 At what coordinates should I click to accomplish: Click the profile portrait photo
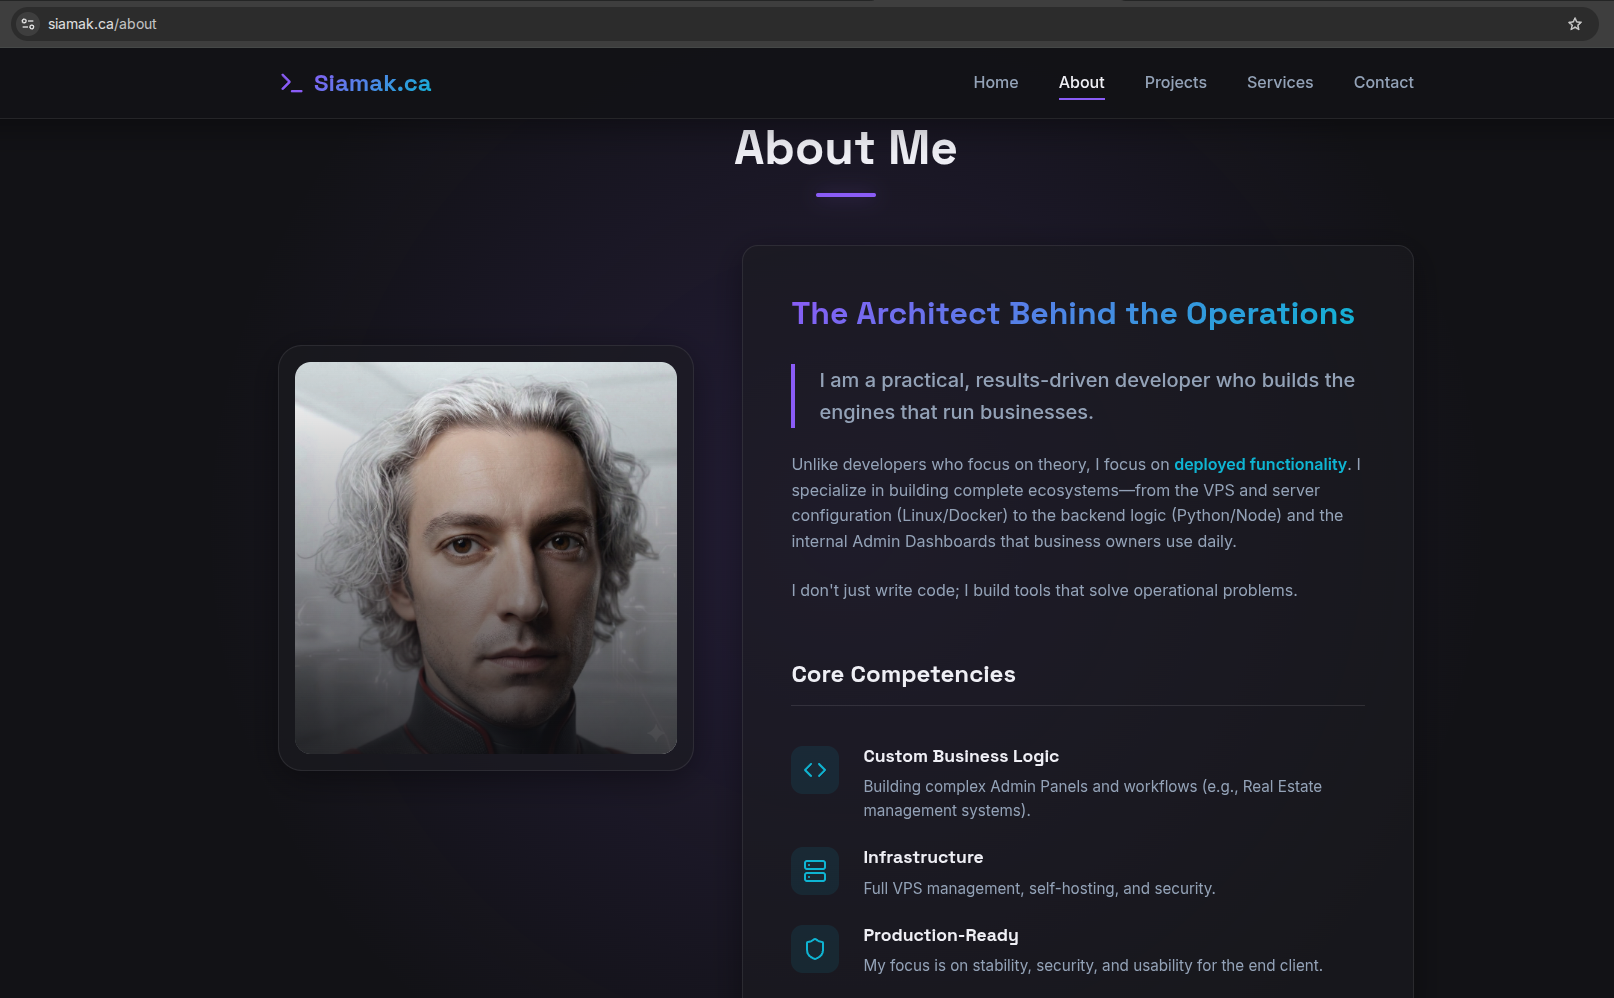pos(486,558)
